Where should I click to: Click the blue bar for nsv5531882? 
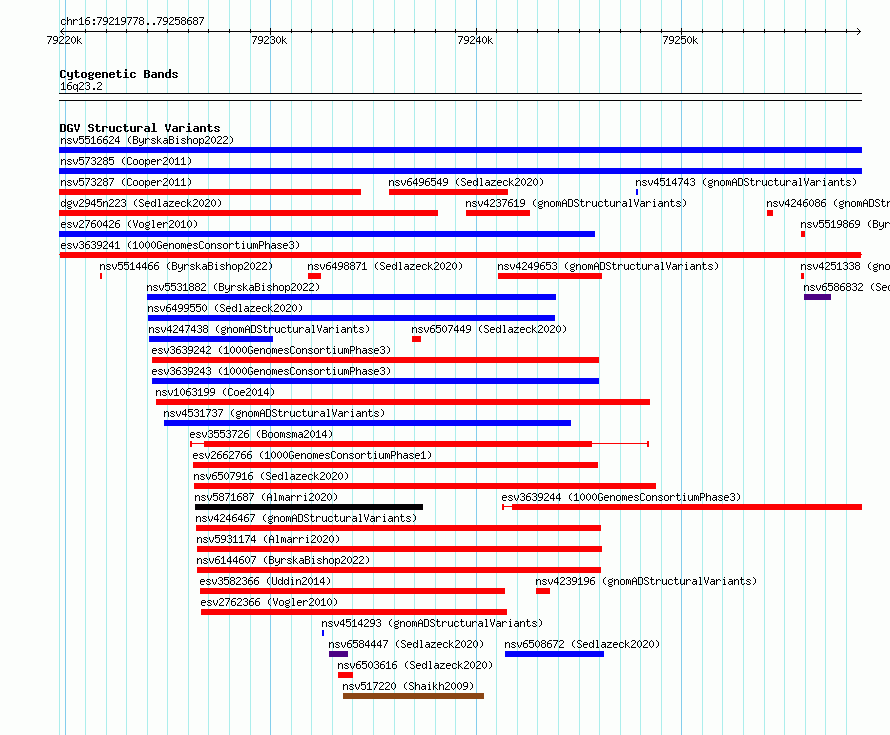[351, 297]
